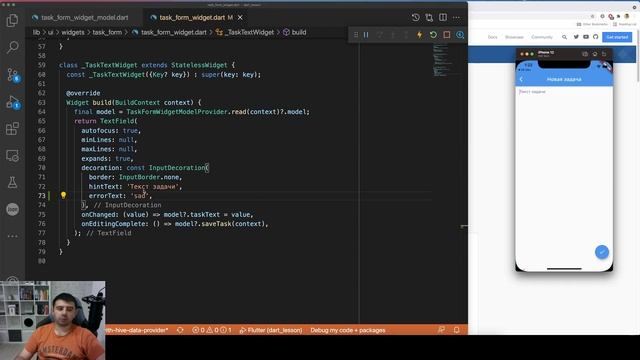Viewport: 640px width, 360px height.
Task: Open notifications bell in status bar
Action: [x=456, y=330]
